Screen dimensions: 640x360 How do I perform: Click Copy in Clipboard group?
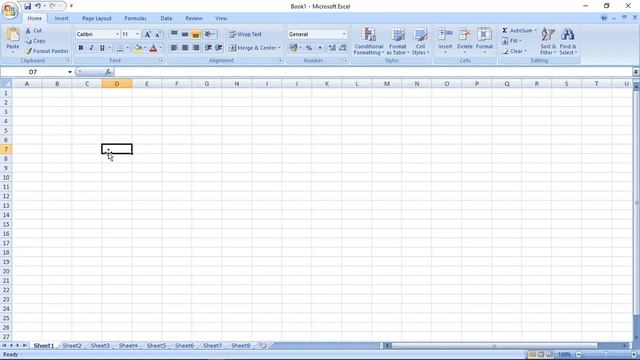click(36, 41)
